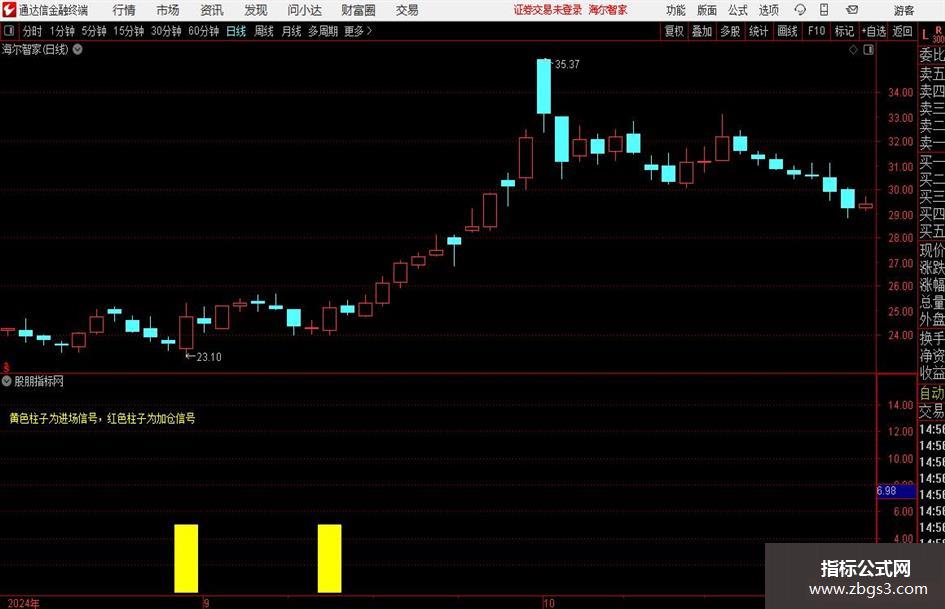Open the F10 company info button
945x609 pixels.
817,31
